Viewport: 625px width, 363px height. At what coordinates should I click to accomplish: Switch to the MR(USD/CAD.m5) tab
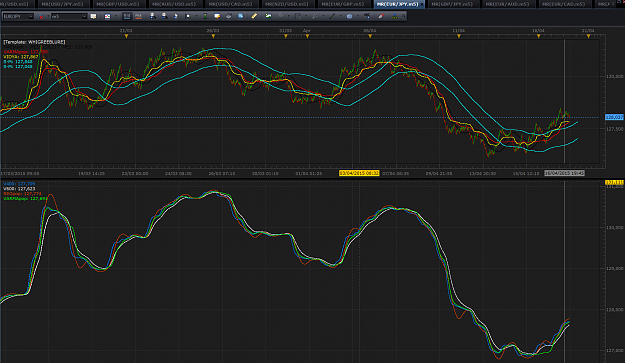pos(230,4)
